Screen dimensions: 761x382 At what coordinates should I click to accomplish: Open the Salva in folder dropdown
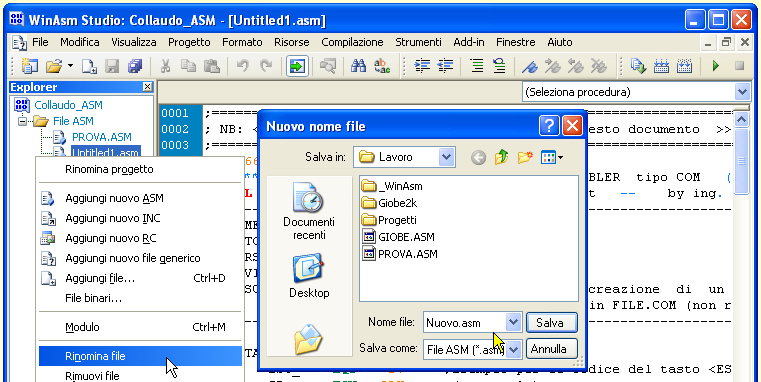coord(446,157)
